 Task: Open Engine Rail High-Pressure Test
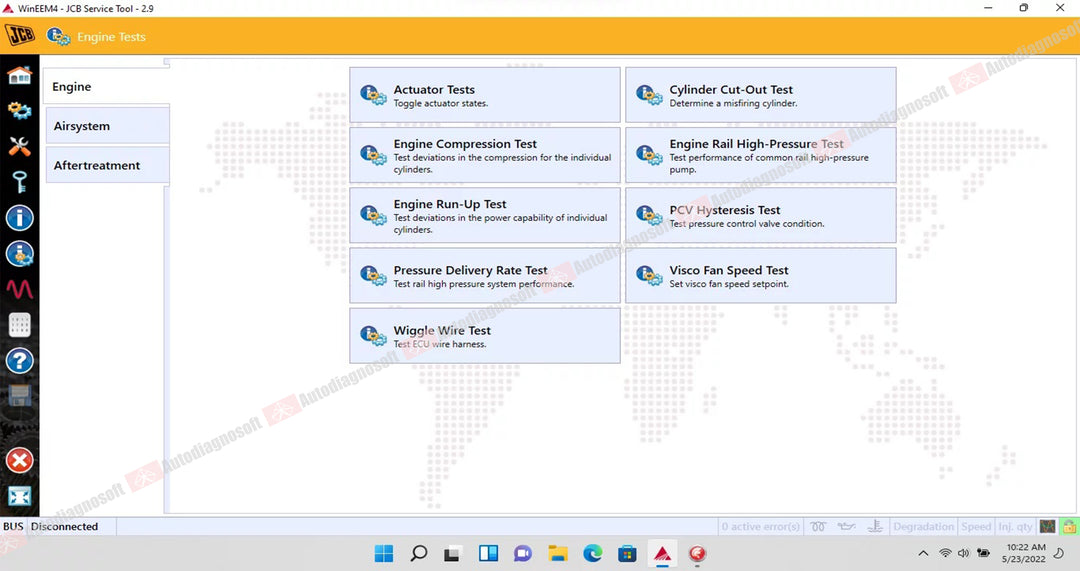pyautogui.click(x=760, y=155)
